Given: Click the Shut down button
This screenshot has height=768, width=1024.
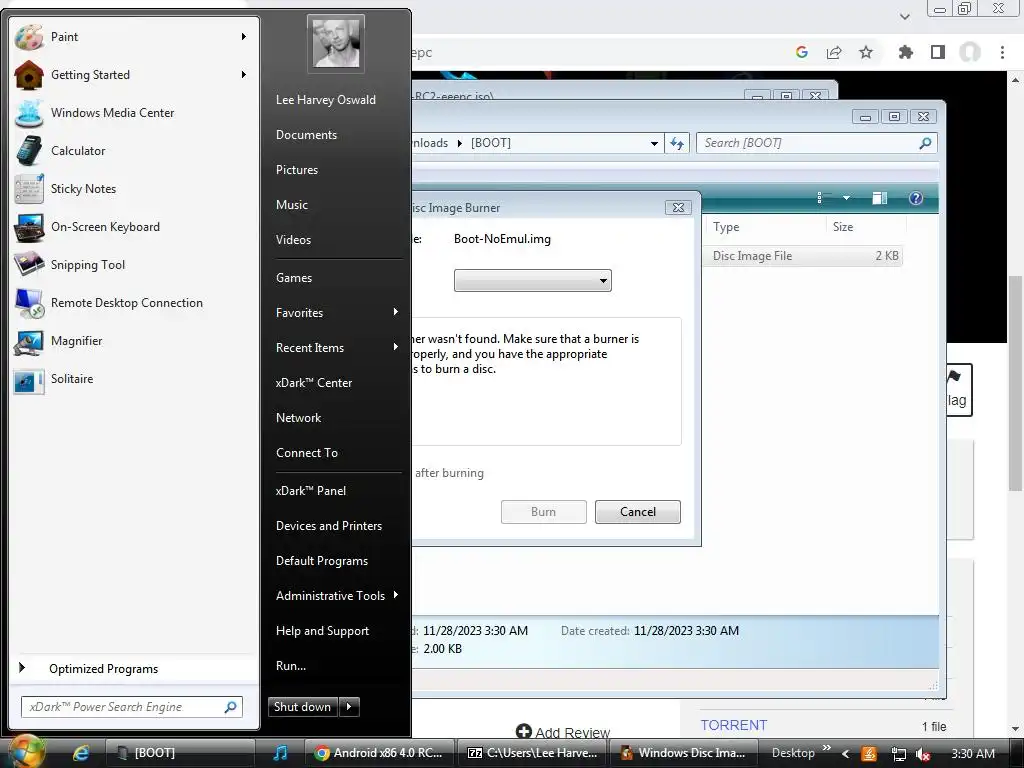Looking at the screenshot, I should click(x=302, y=707).
